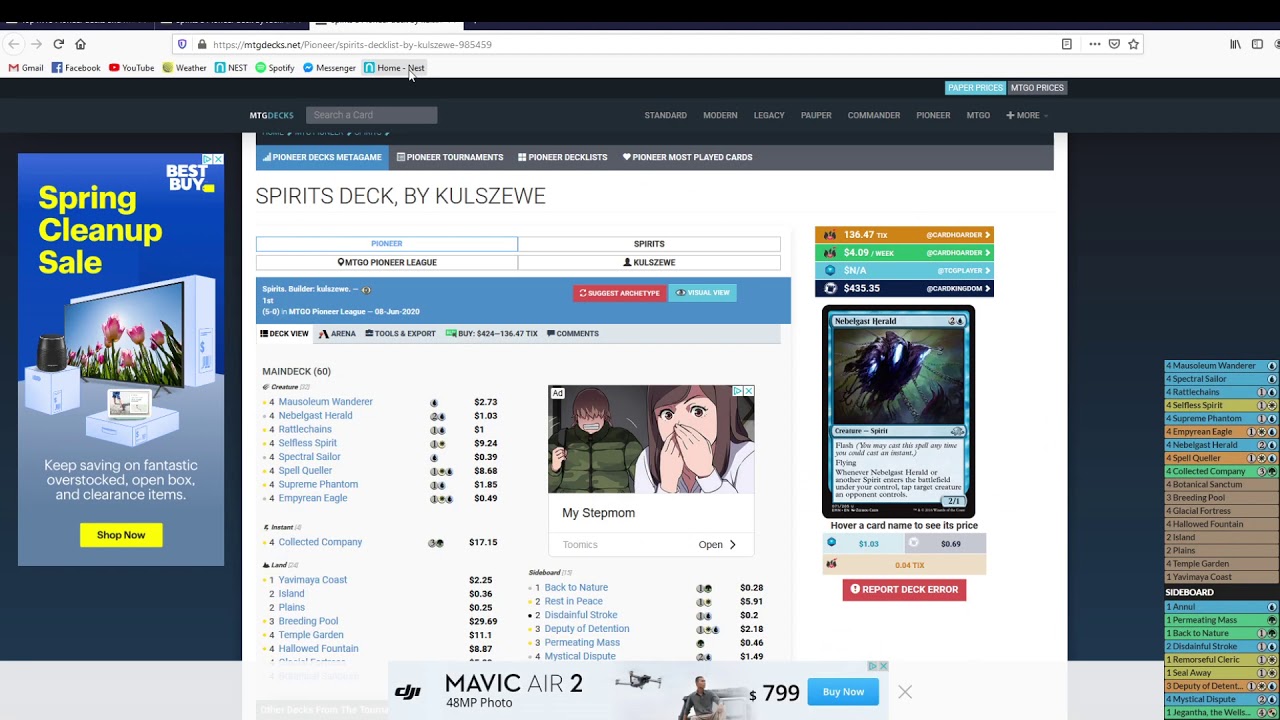The width and height of the screenshot is (1280, 720).
Task: Open Commander format menu
Action: [x=874, y=115]
